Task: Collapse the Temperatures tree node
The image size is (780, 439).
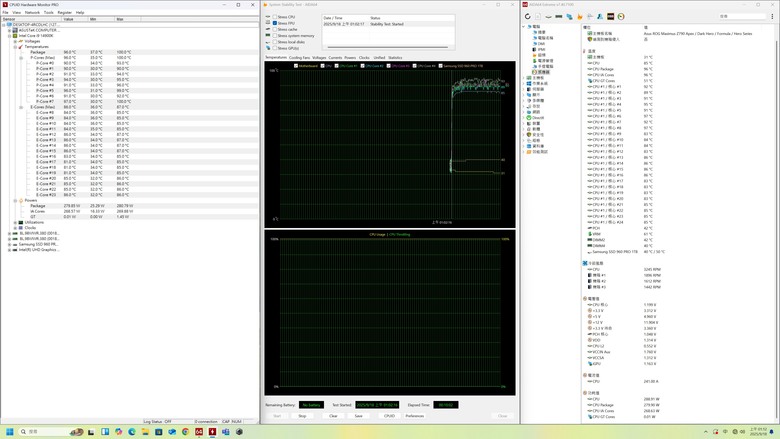Action: click(15, 46)
